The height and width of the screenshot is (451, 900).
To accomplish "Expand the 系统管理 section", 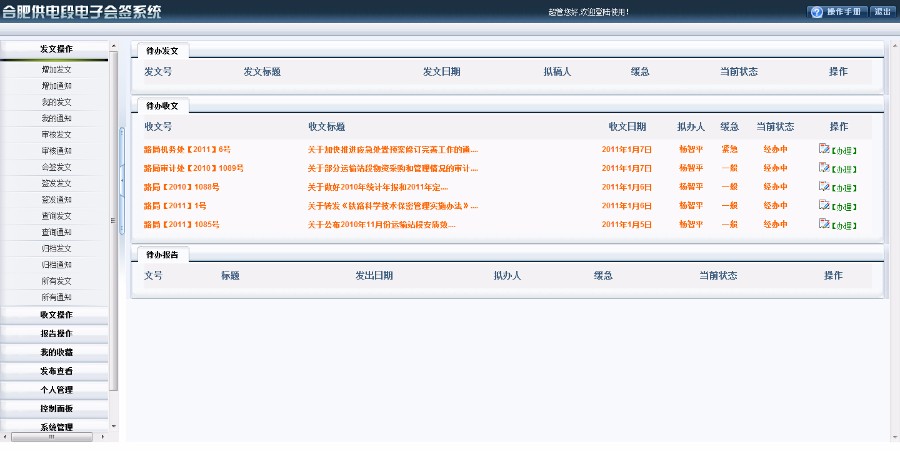I will point(54,427).
